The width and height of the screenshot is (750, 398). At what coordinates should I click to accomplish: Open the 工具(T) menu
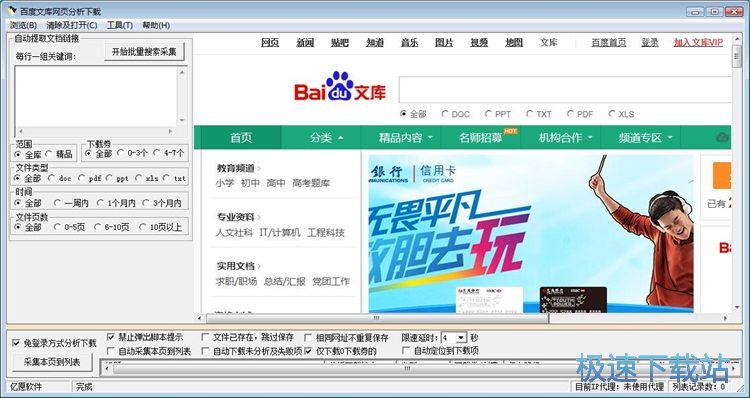(x=120, y=25)
